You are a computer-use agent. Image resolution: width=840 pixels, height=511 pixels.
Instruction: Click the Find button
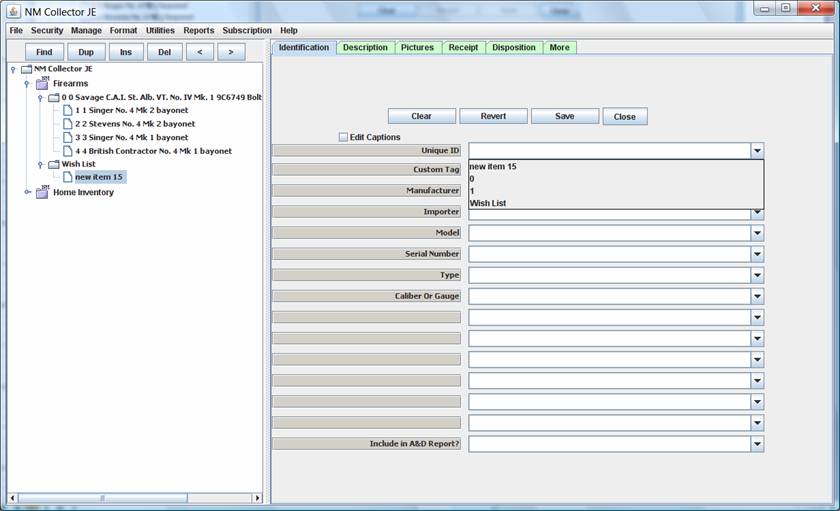pos(44,52)
